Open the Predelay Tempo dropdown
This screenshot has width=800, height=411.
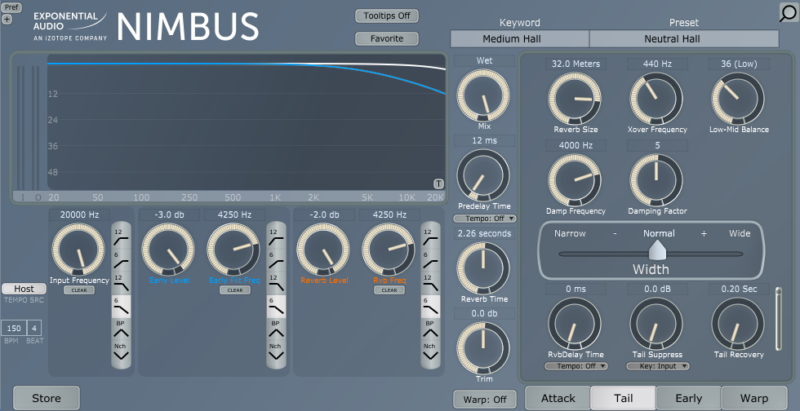(483, 218)
